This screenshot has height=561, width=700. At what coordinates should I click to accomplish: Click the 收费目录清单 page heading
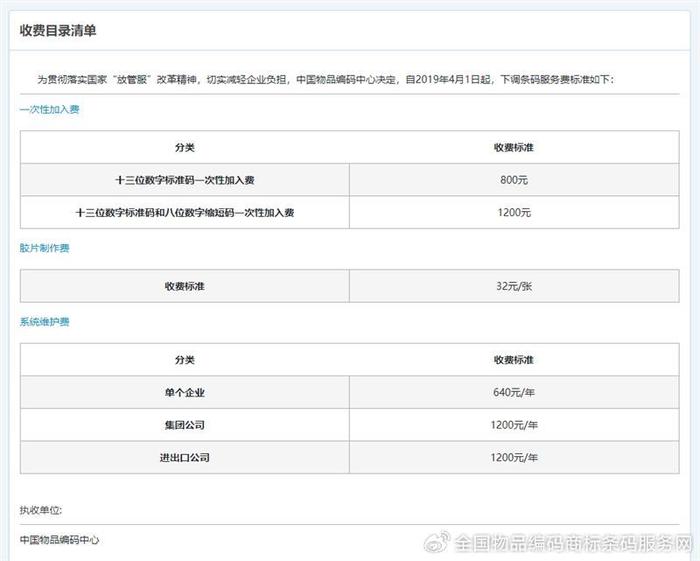click(58, 30)
